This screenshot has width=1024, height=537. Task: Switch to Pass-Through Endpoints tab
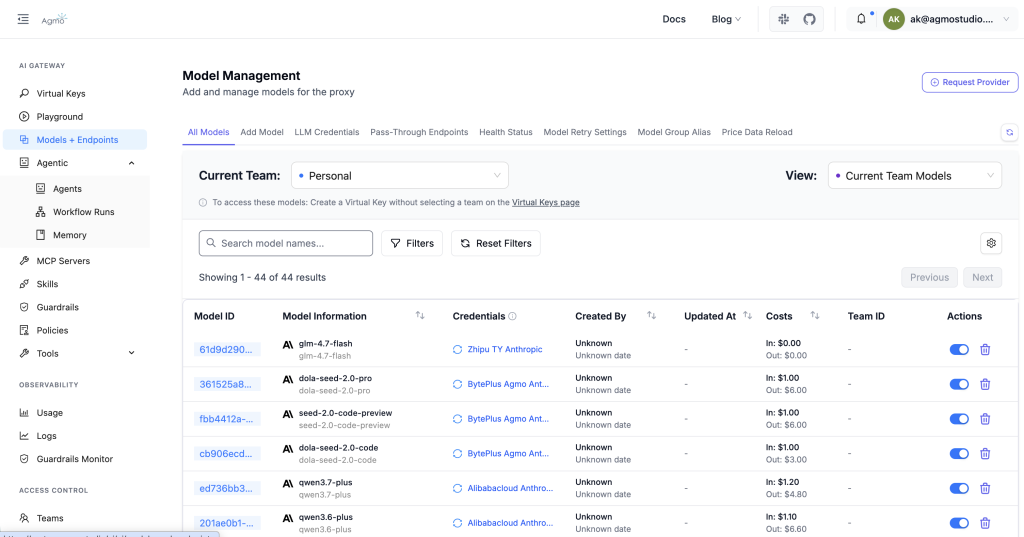pyautogui.click(x=419, y=132)
